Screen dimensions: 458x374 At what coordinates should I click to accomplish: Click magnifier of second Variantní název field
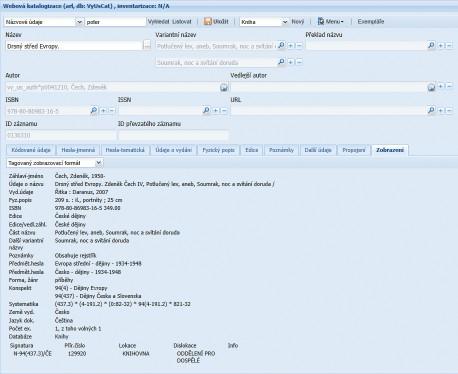click(x=281, y=62)
